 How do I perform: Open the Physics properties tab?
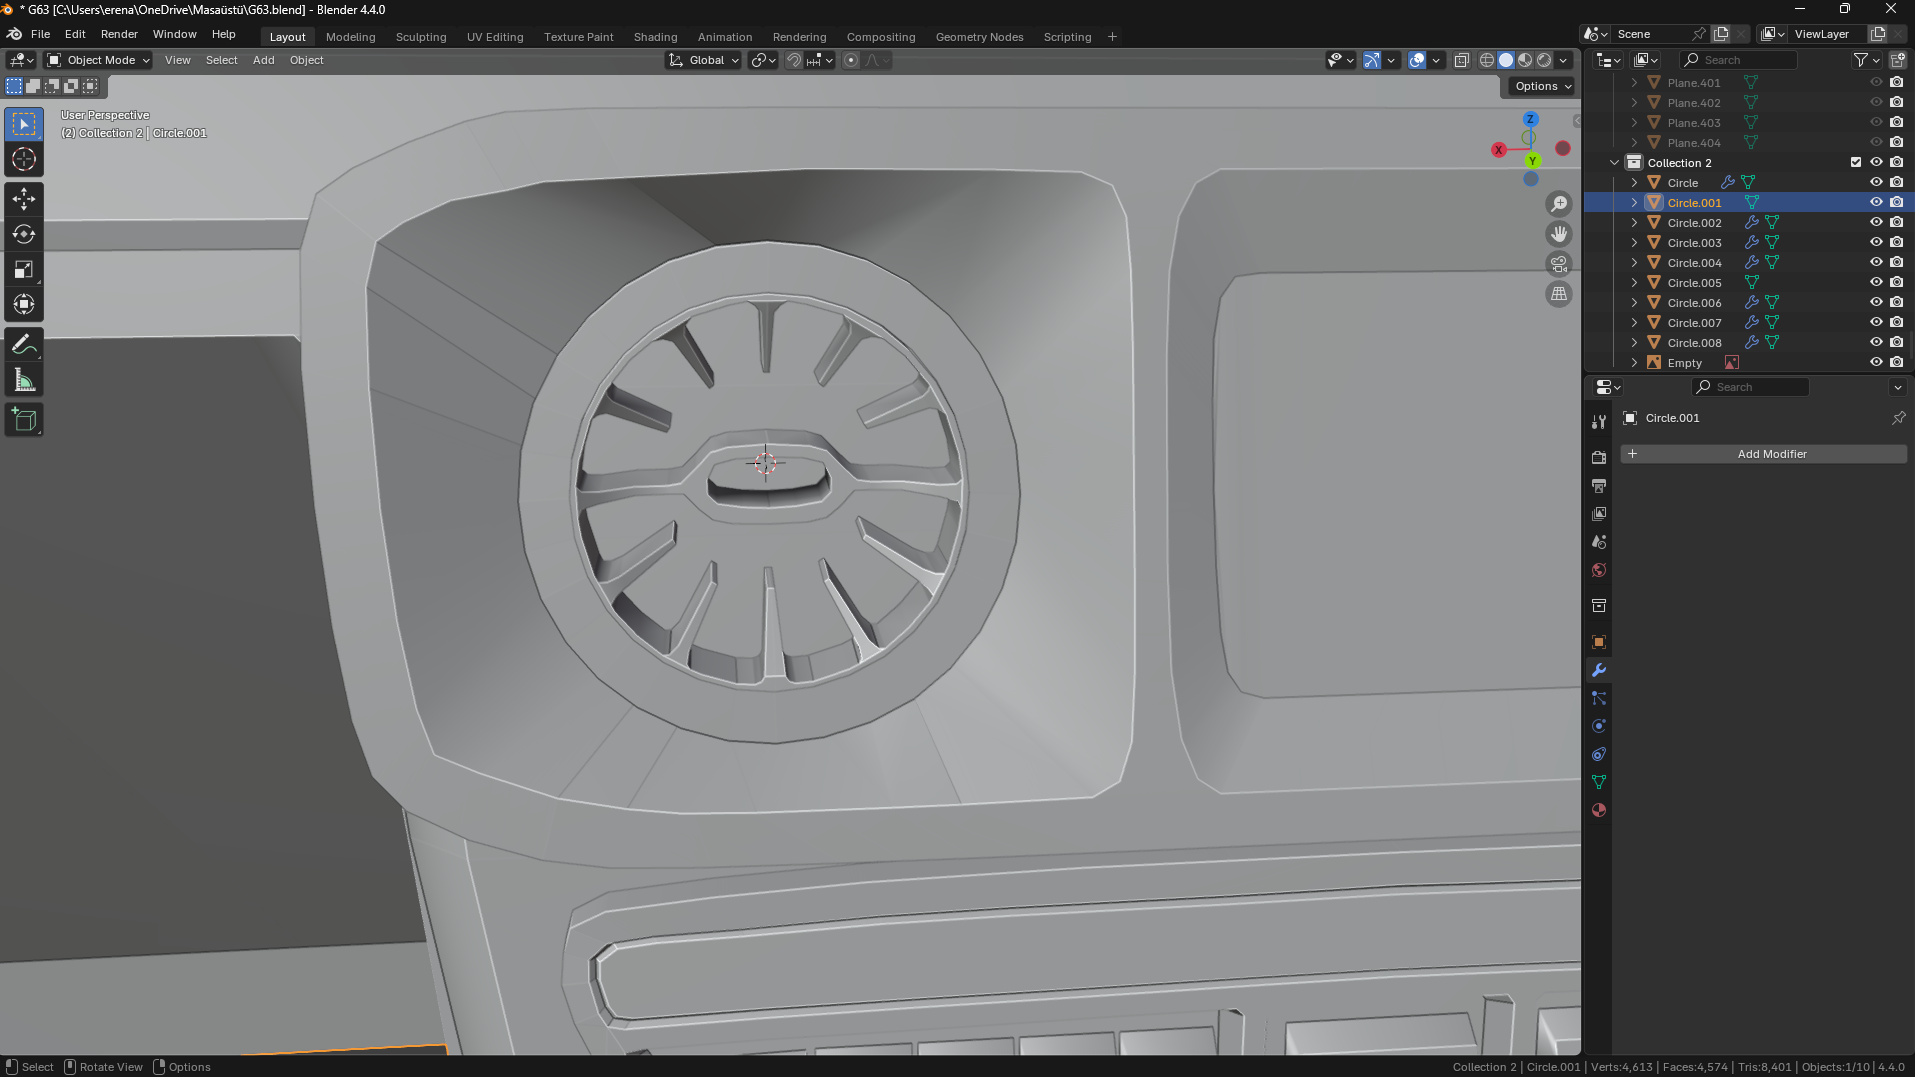coord(1599,726)
